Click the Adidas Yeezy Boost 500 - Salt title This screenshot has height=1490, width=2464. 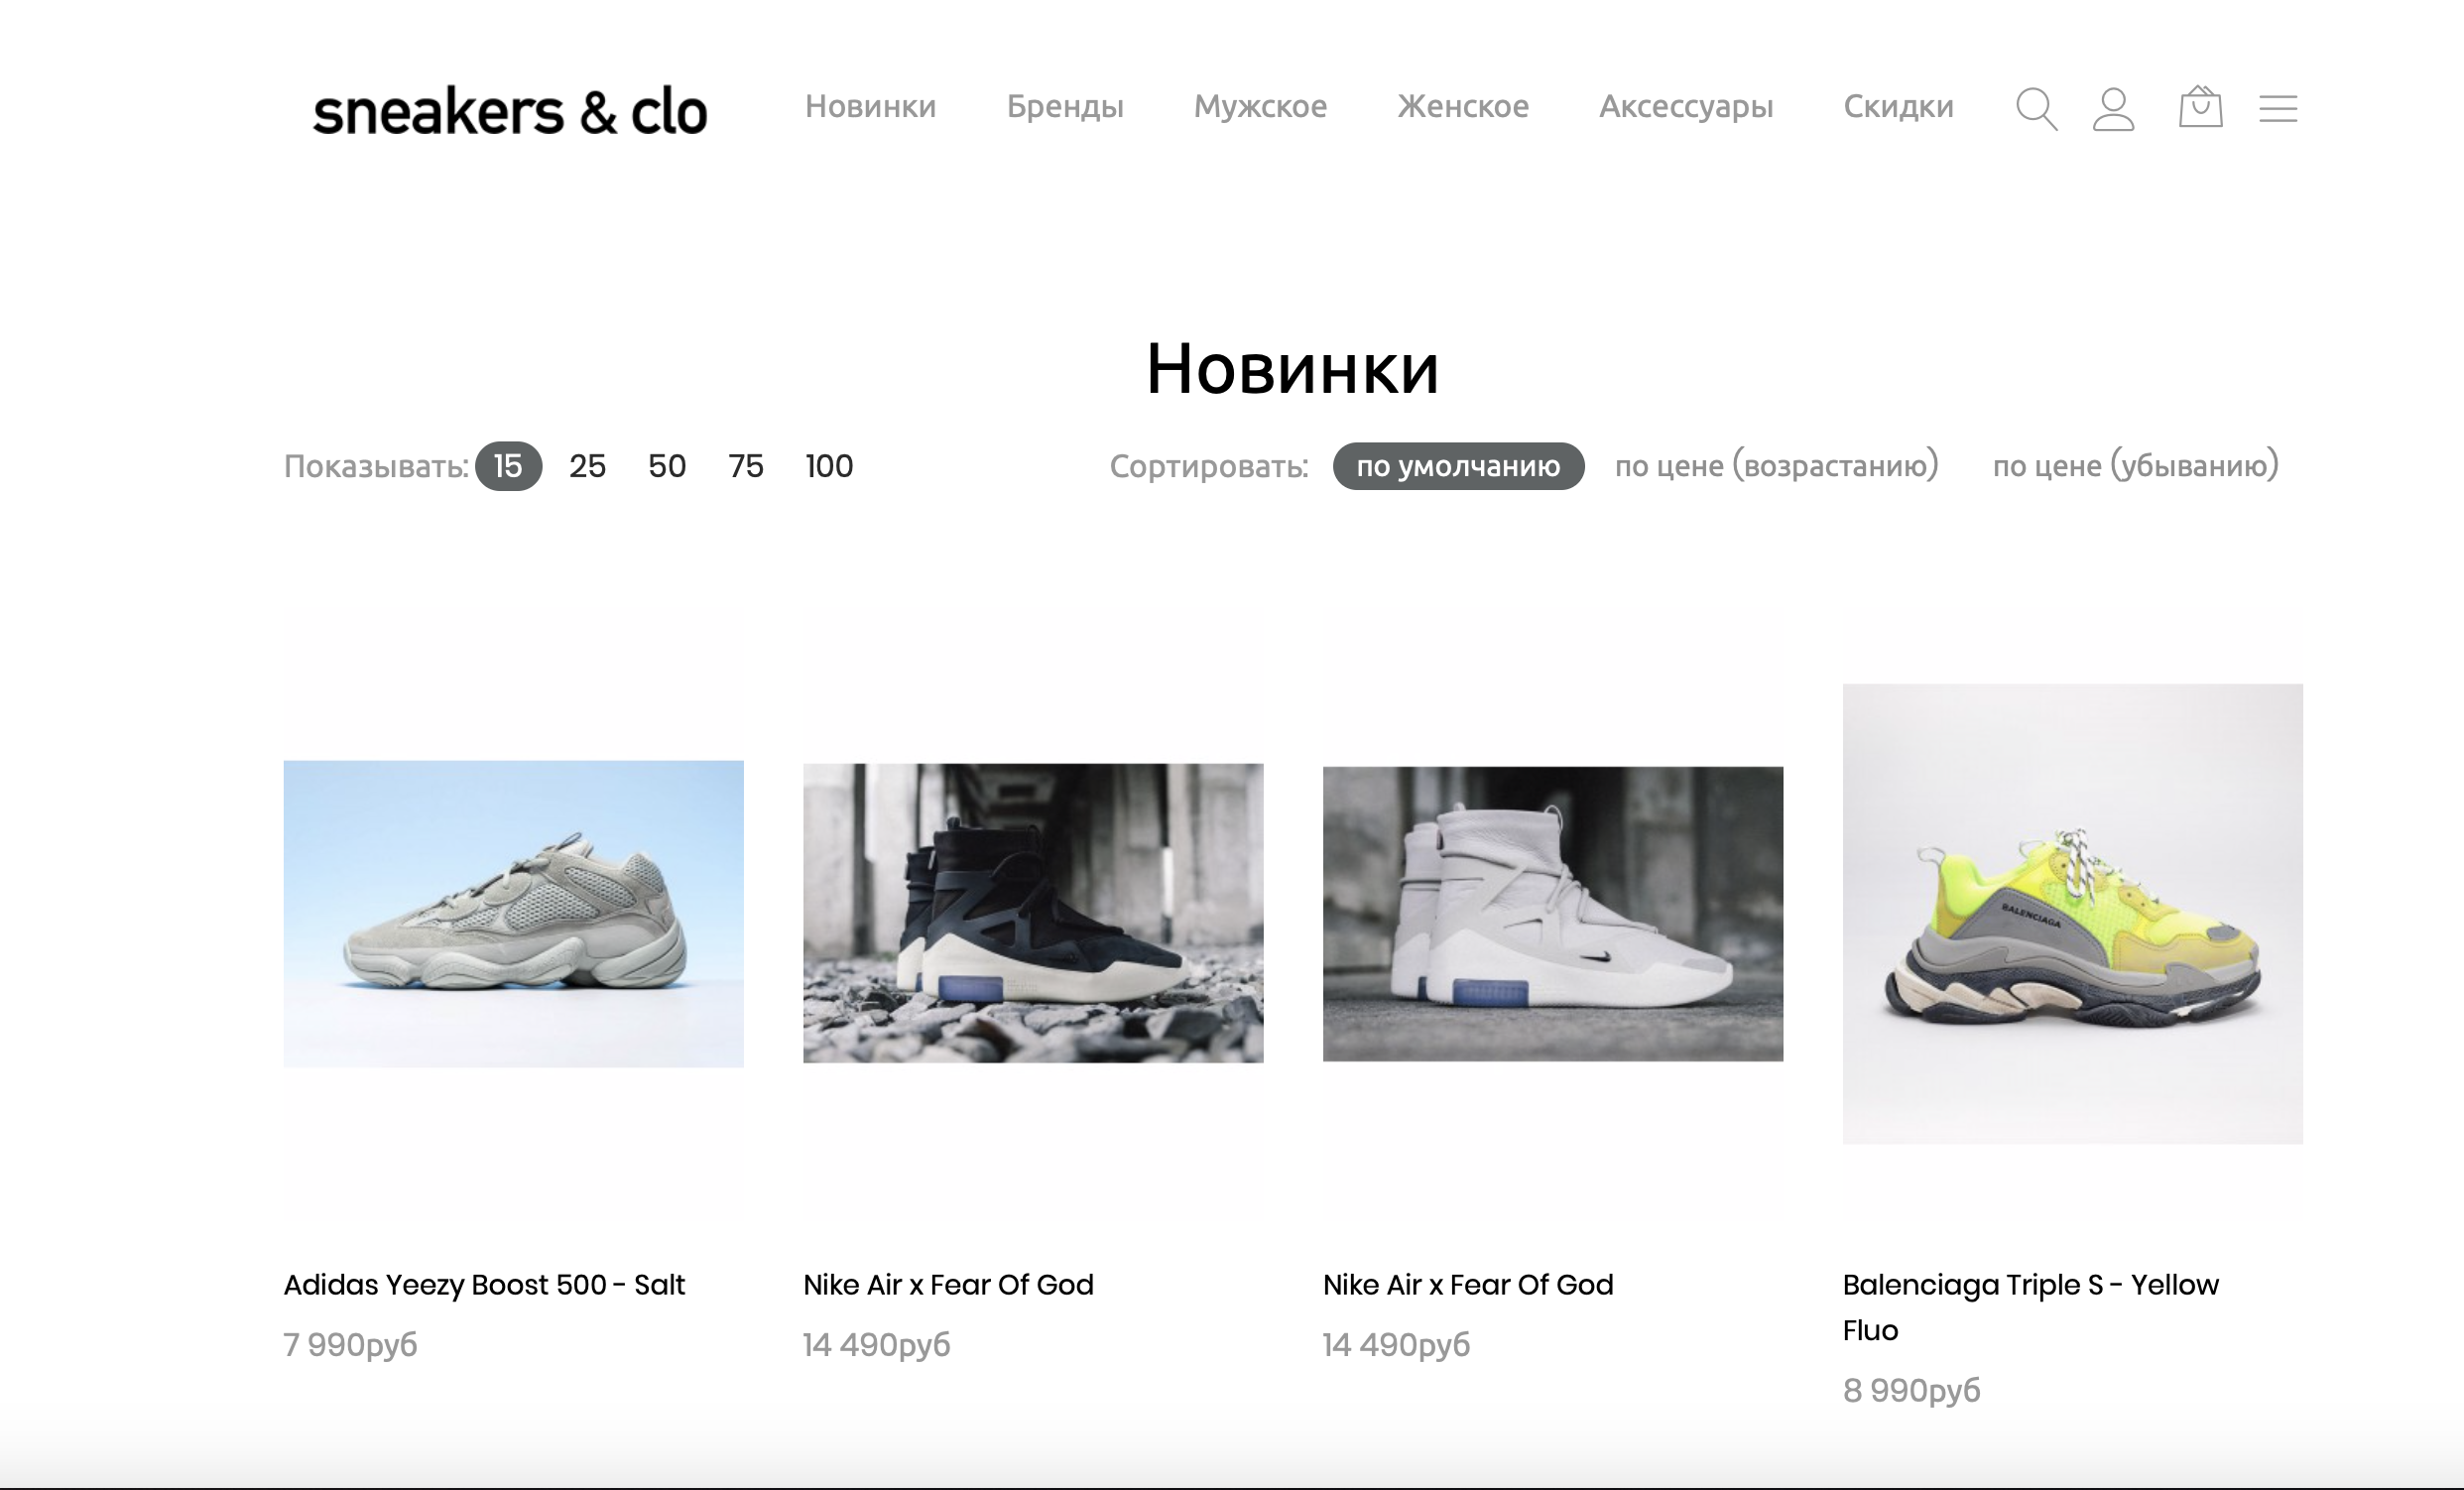(484, 1285)
